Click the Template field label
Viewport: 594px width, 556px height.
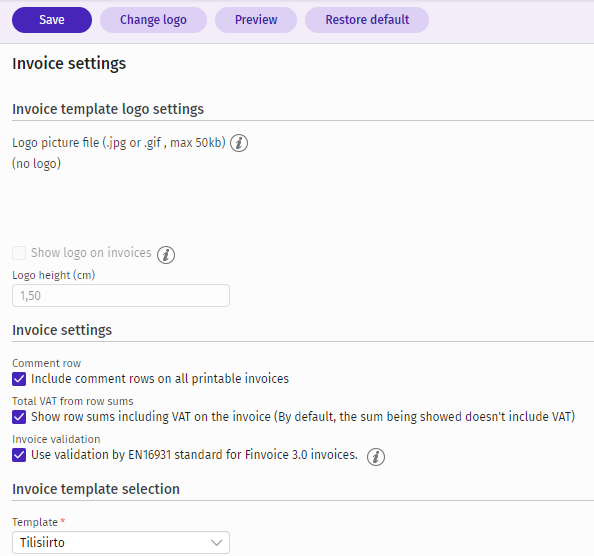pyautogui.click(x=35, y=522)
